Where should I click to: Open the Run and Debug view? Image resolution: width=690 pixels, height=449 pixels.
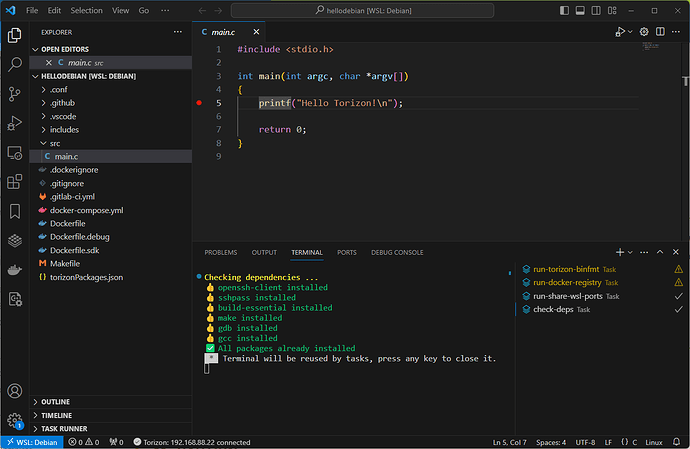click(15, 123)
